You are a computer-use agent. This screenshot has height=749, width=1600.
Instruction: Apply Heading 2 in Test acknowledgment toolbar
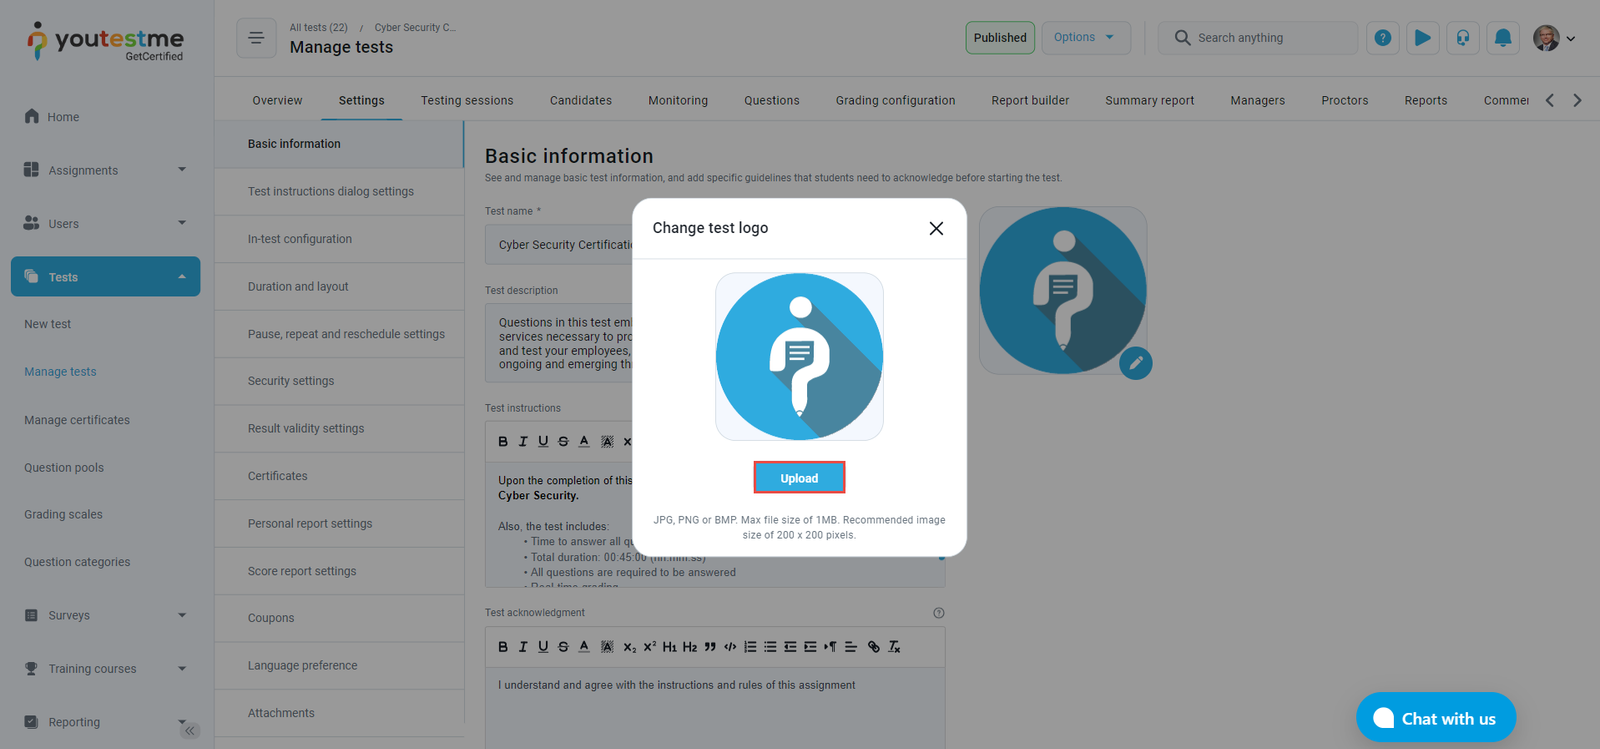click(690, 647)
